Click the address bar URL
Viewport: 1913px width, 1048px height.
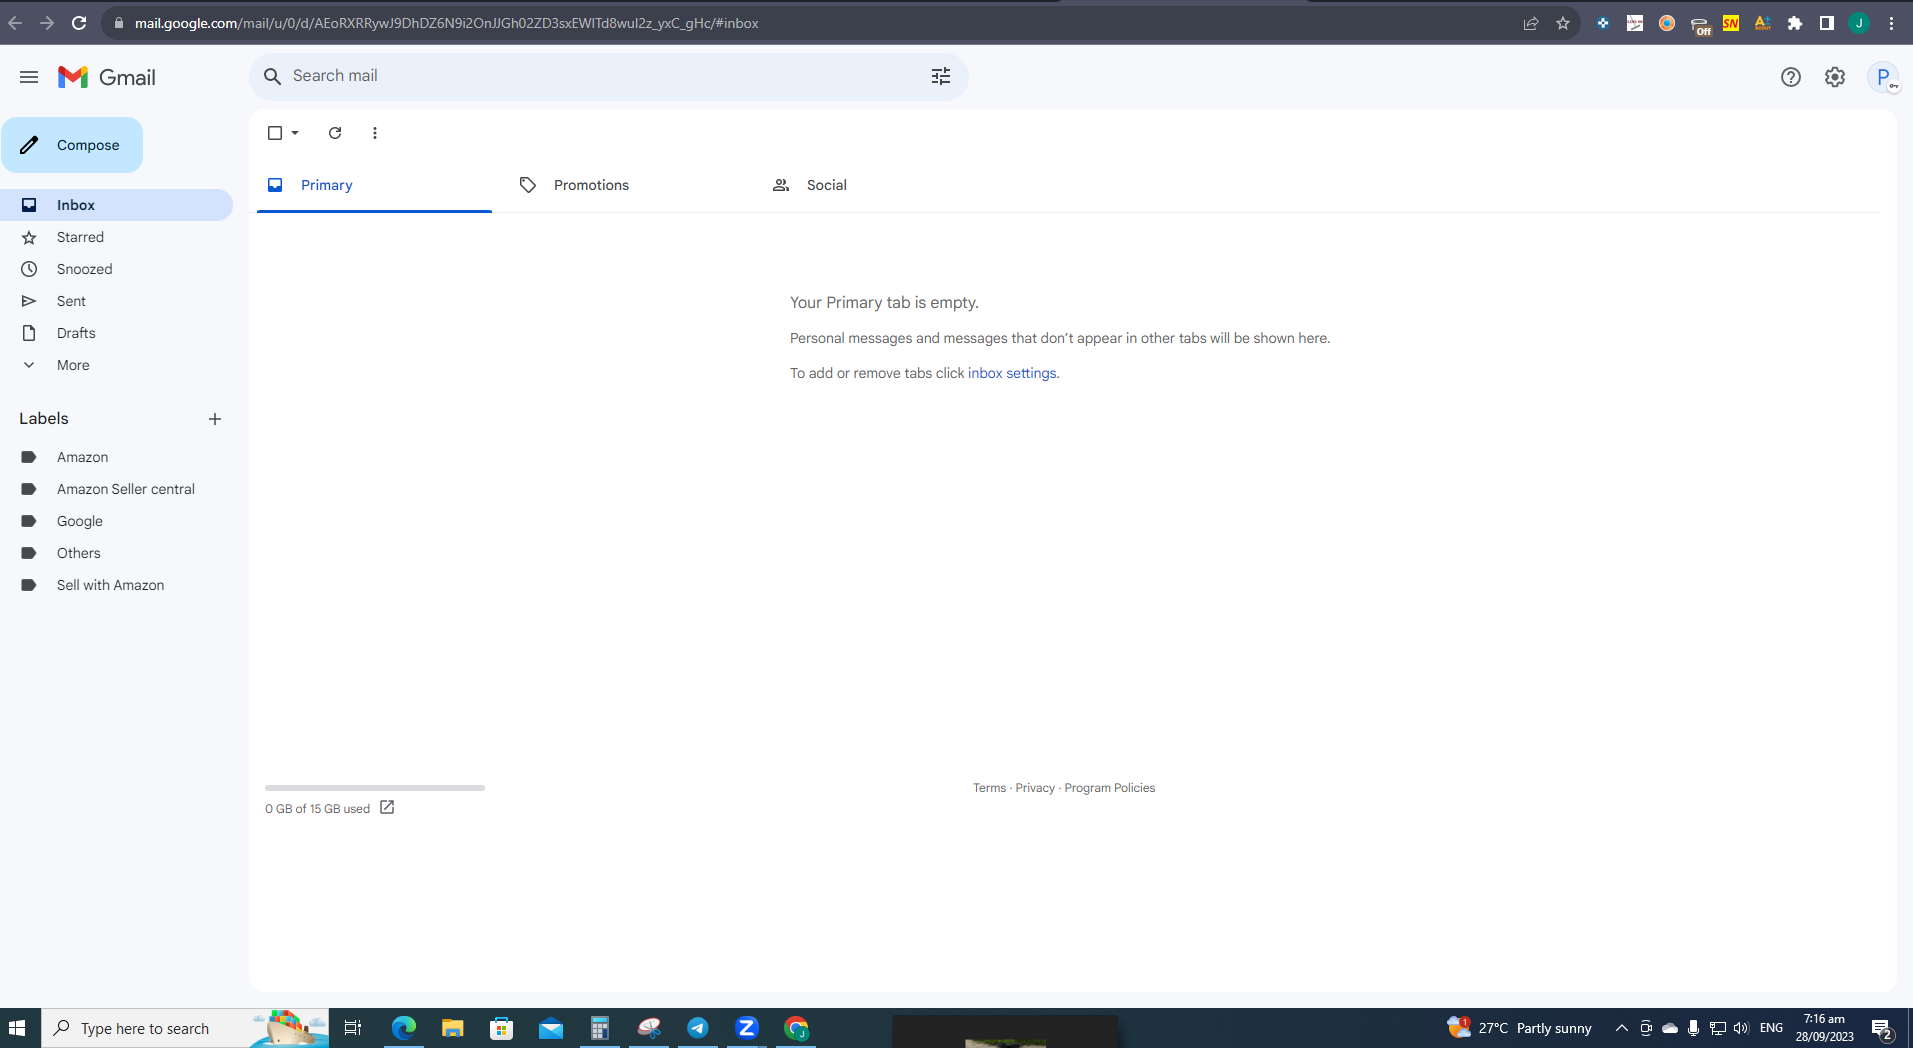[x=447, y=23]
